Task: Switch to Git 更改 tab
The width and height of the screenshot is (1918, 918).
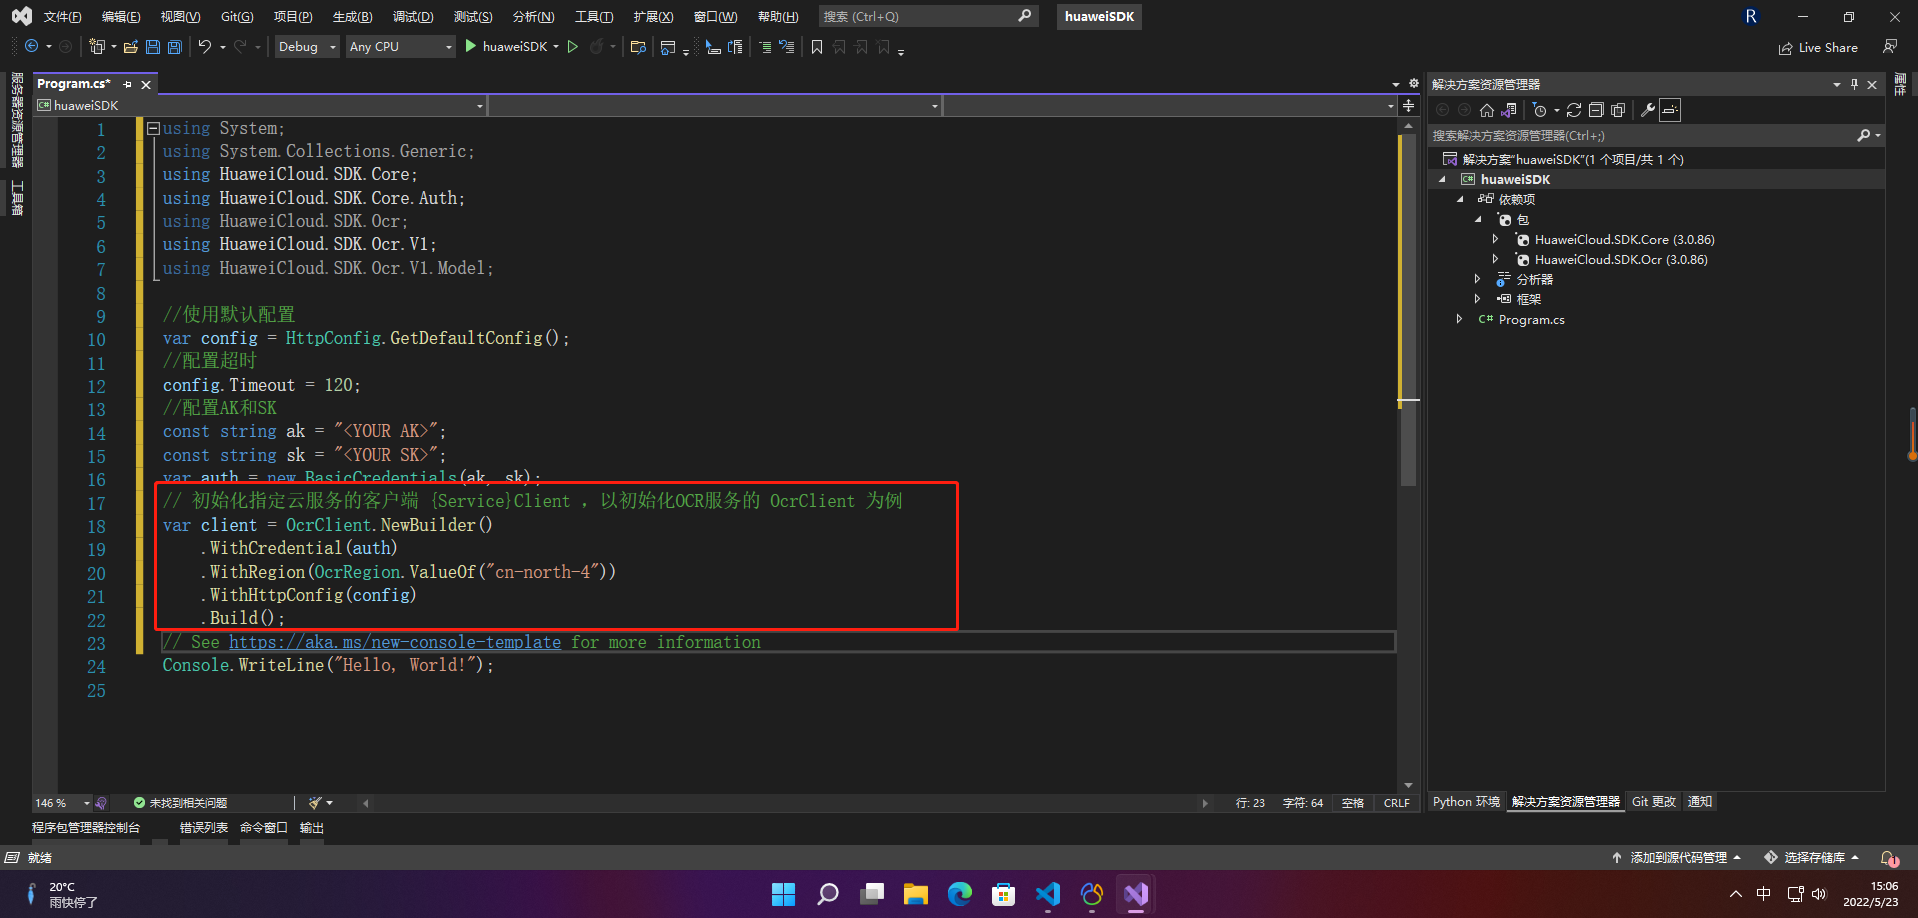Action: pyautogui.click(x=1654, y=802)
